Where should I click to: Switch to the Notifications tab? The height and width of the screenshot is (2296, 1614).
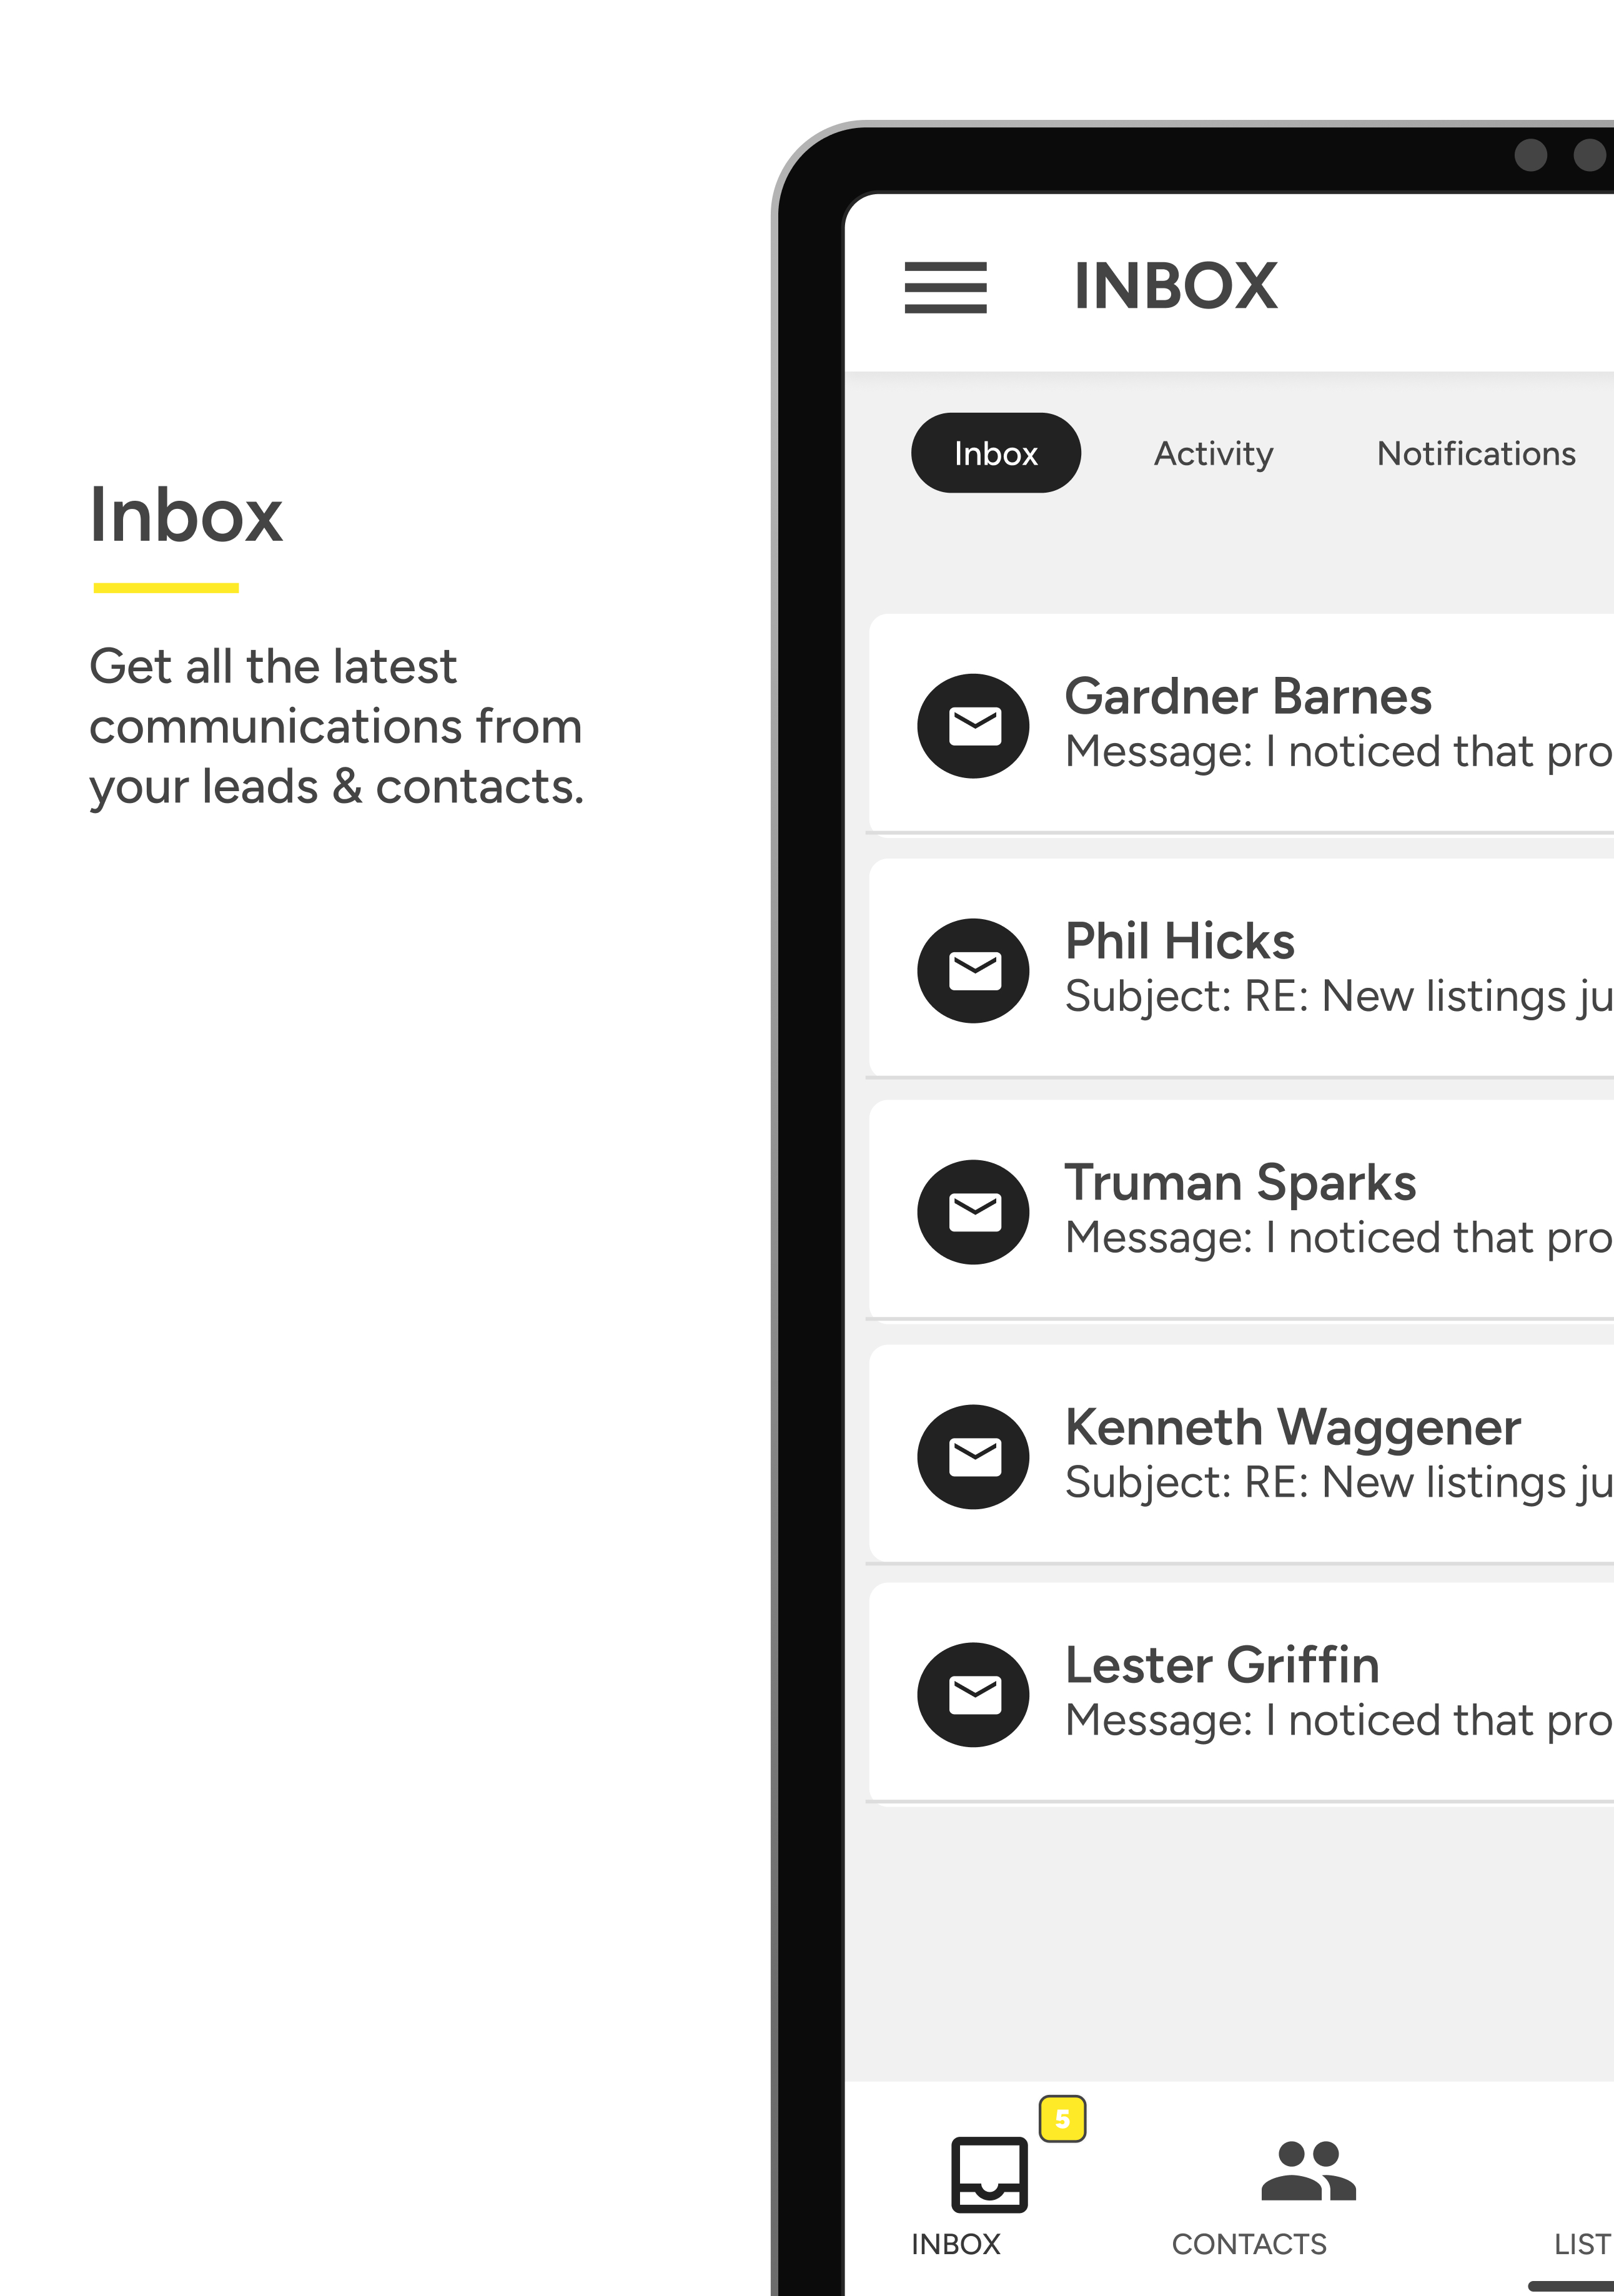pyautogui.click(x=1475, y=454)
